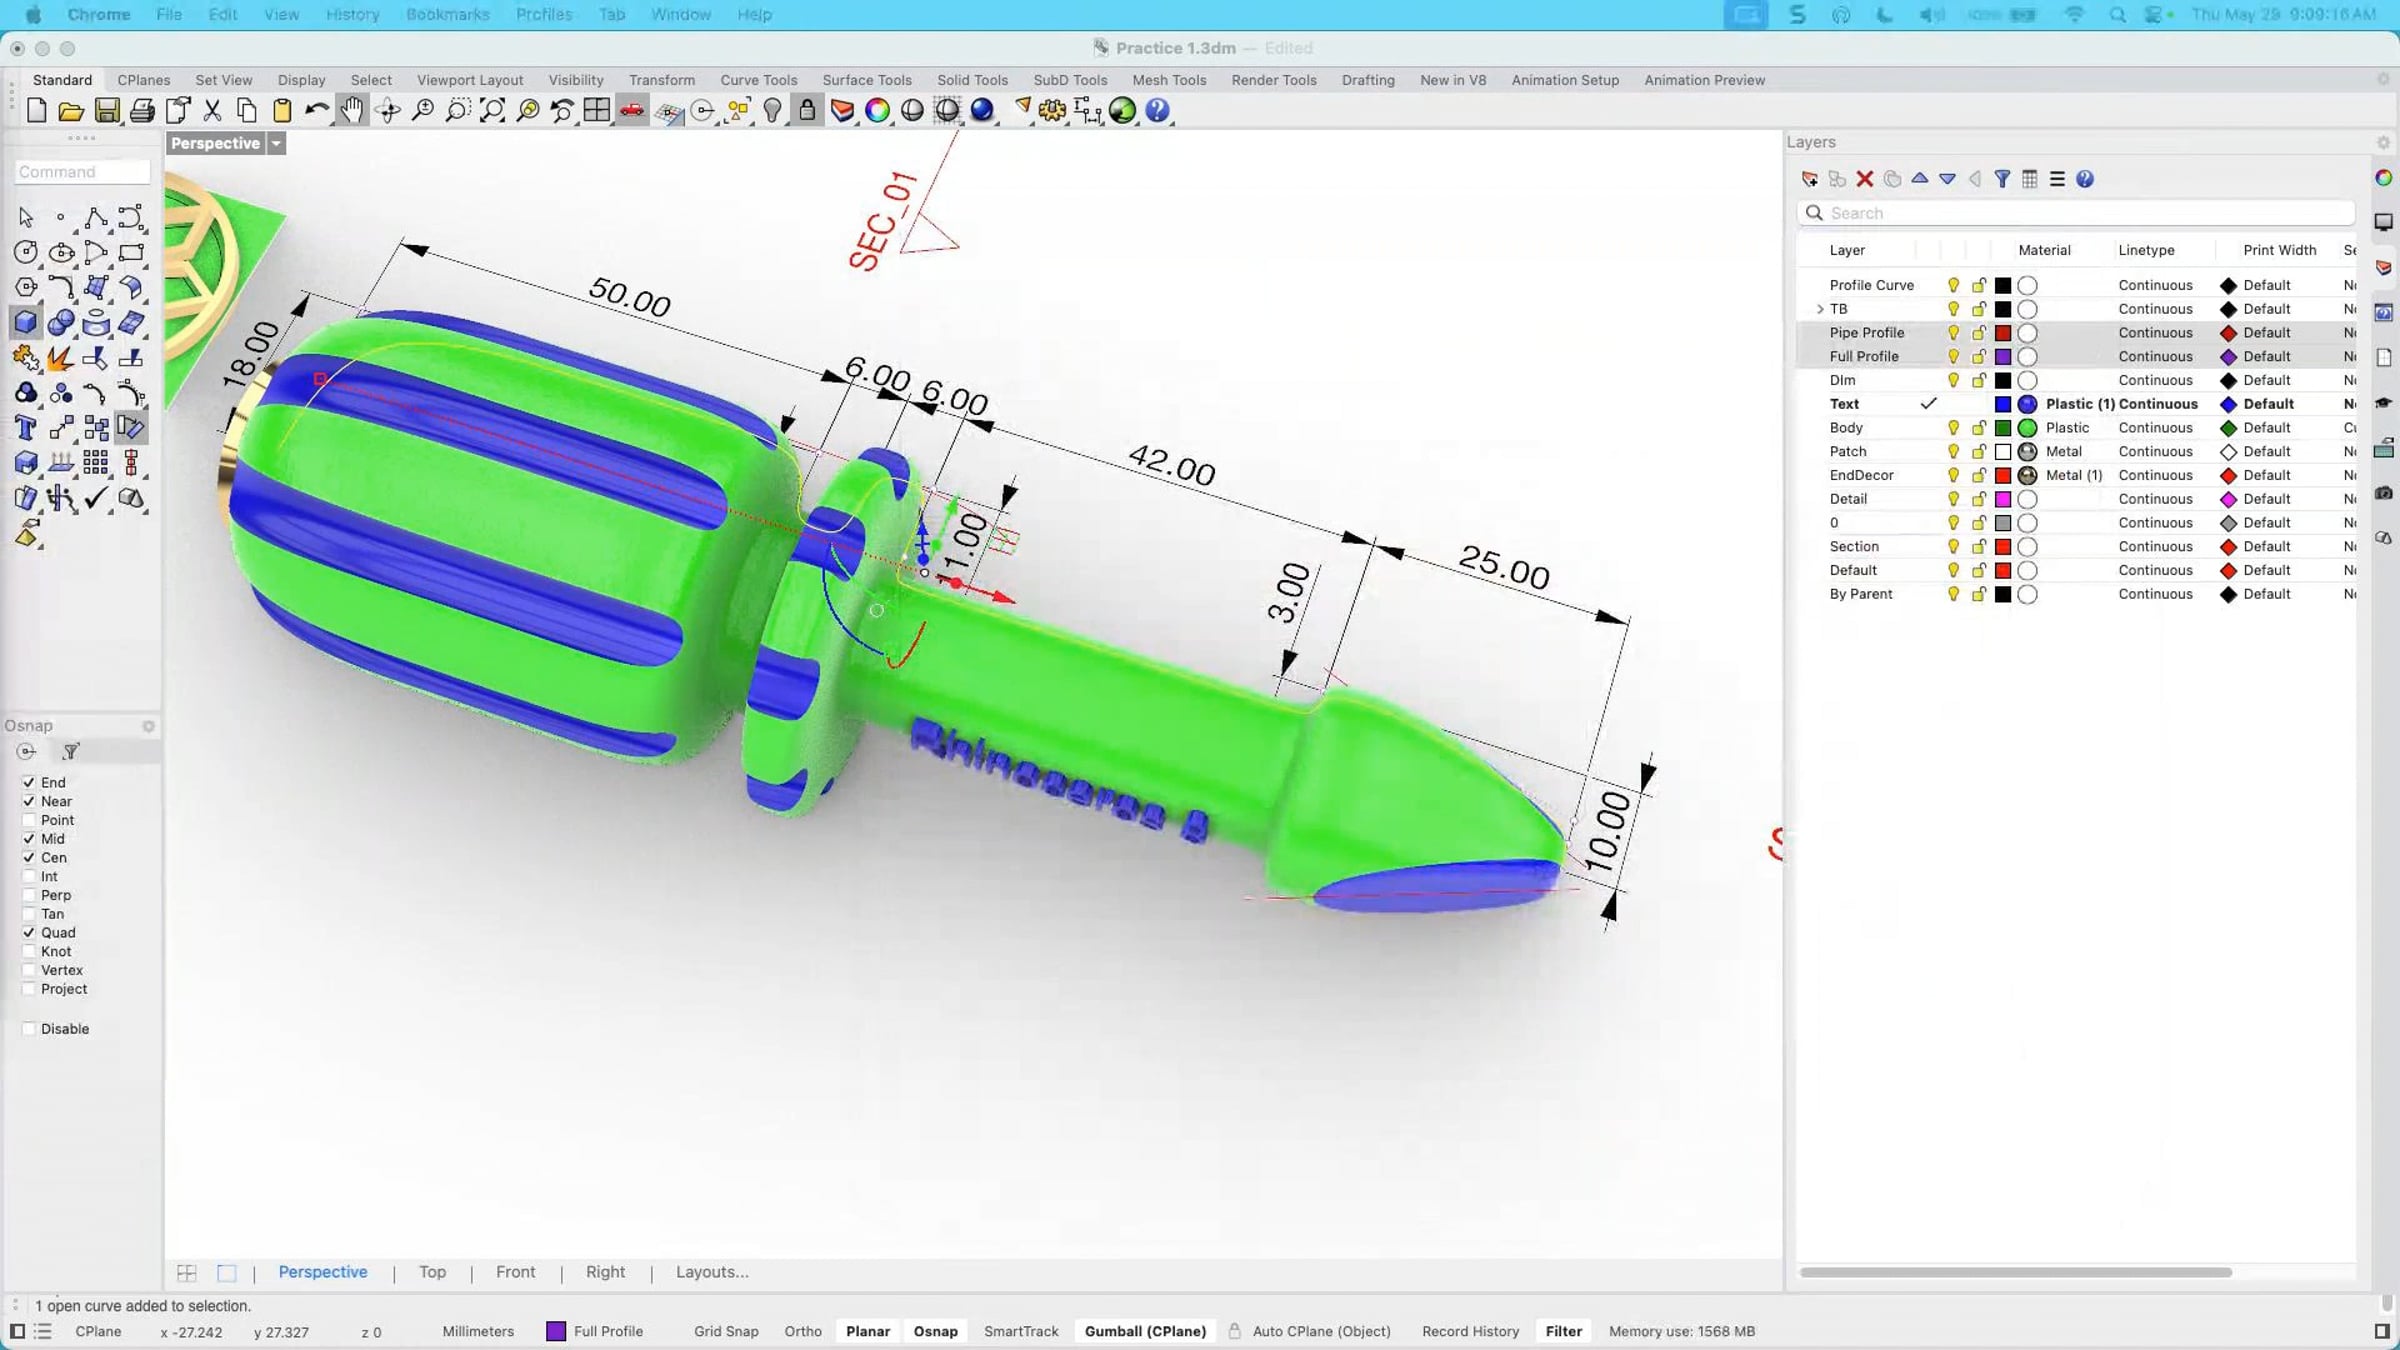Uncheck the Quad osnap checkbox
Viewport: 2400px width, 1350px height.
[29, 933]
